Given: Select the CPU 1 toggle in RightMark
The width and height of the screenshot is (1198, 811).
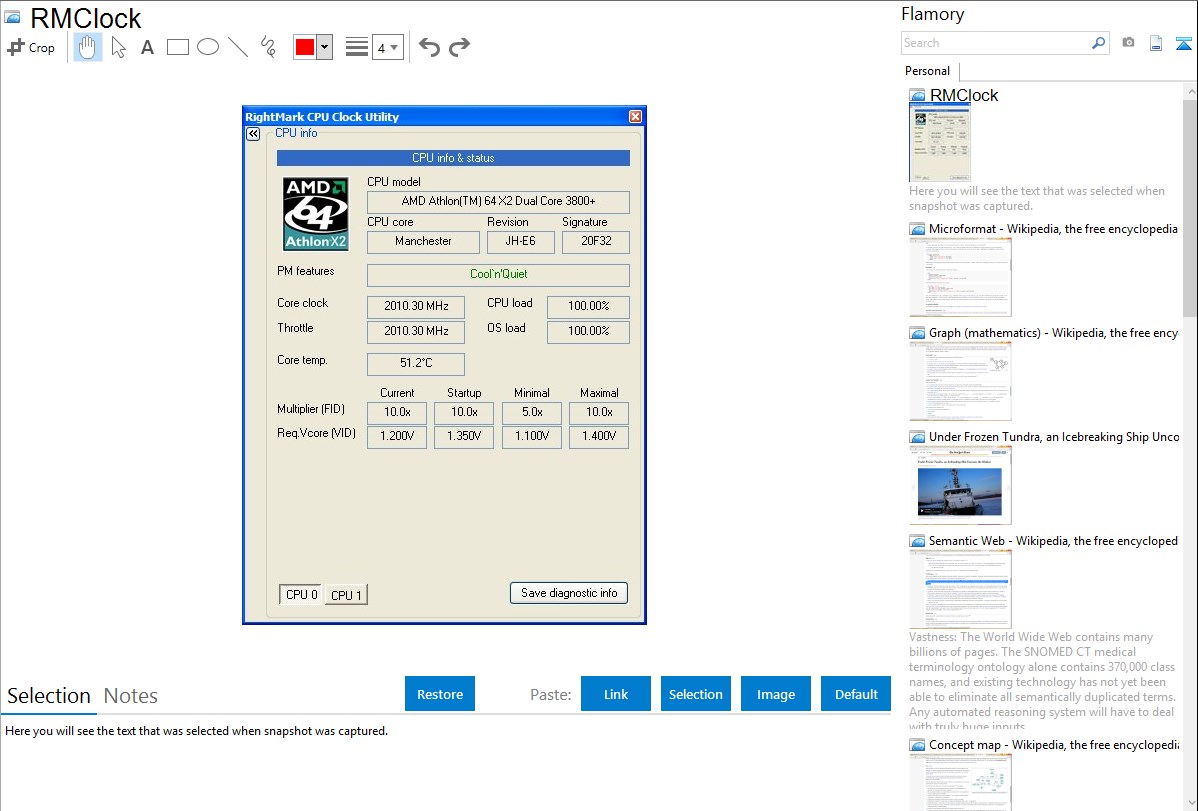Looking at the screenshot, I should coord(346,595).
